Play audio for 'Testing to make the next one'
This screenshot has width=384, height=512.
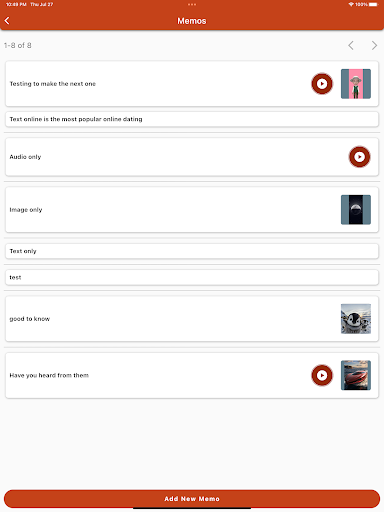(x=322, y=84)
